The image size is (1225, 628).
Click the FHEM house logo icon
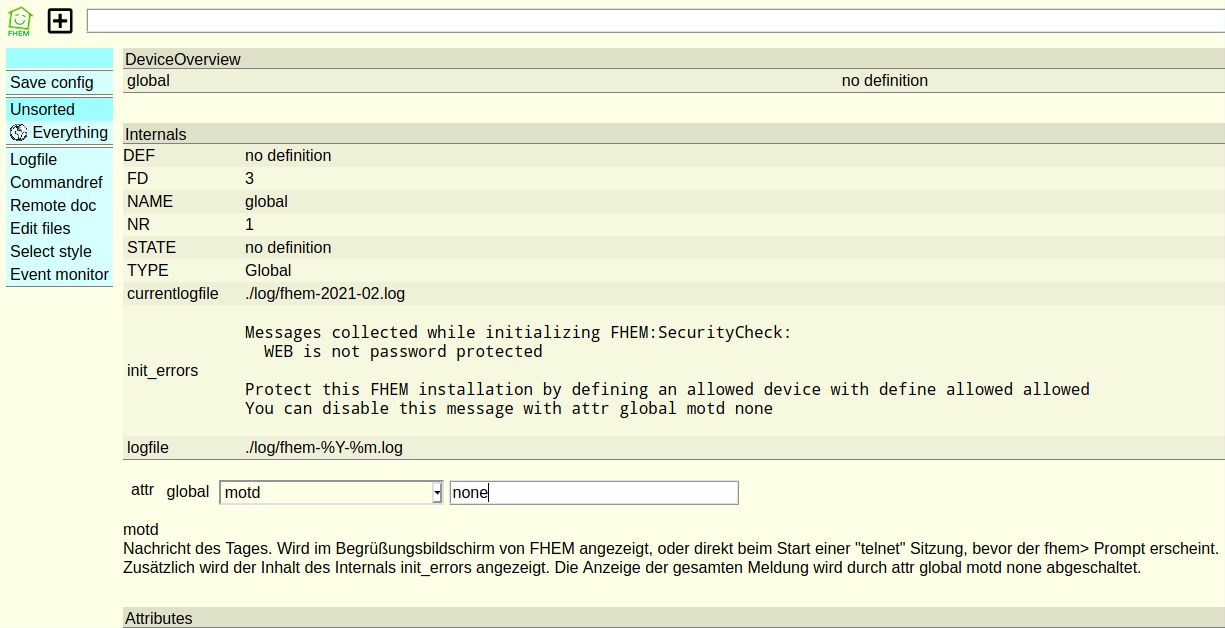19,21
